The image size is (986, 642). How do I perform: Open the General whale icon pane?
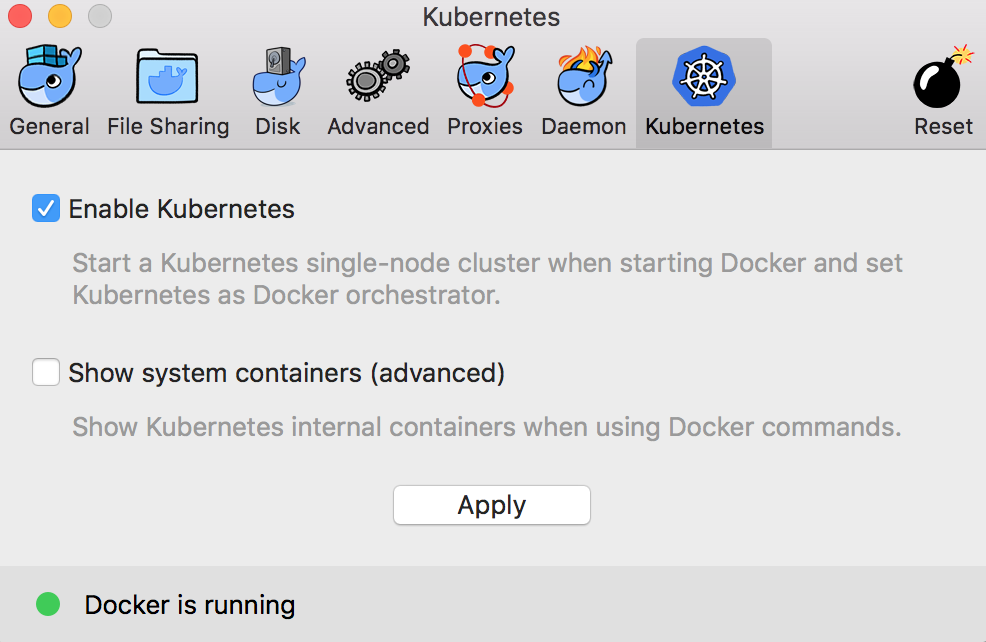point(49,77)
